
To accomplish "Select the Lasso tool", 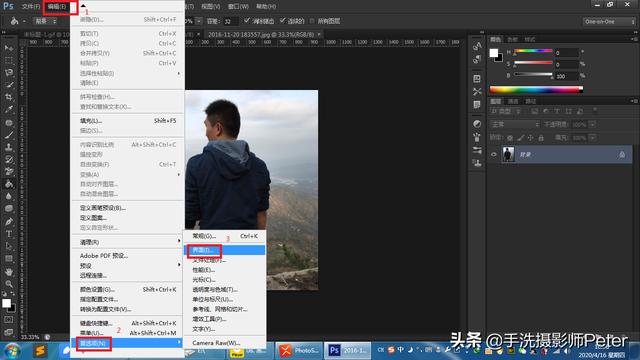I will 9,73.
